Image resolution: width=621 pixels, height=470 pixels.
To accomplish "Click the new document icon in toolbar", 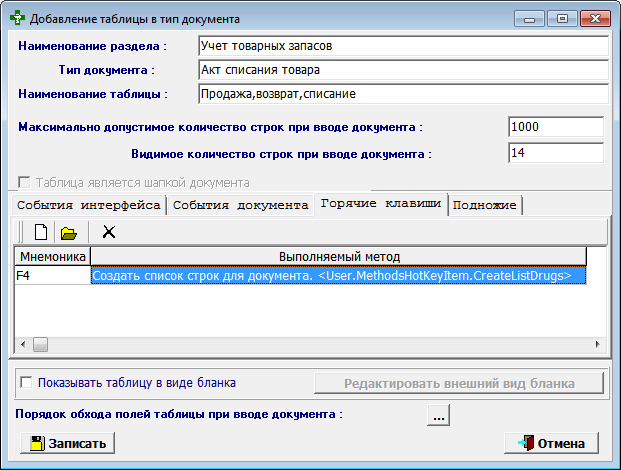I will [41, 232].
